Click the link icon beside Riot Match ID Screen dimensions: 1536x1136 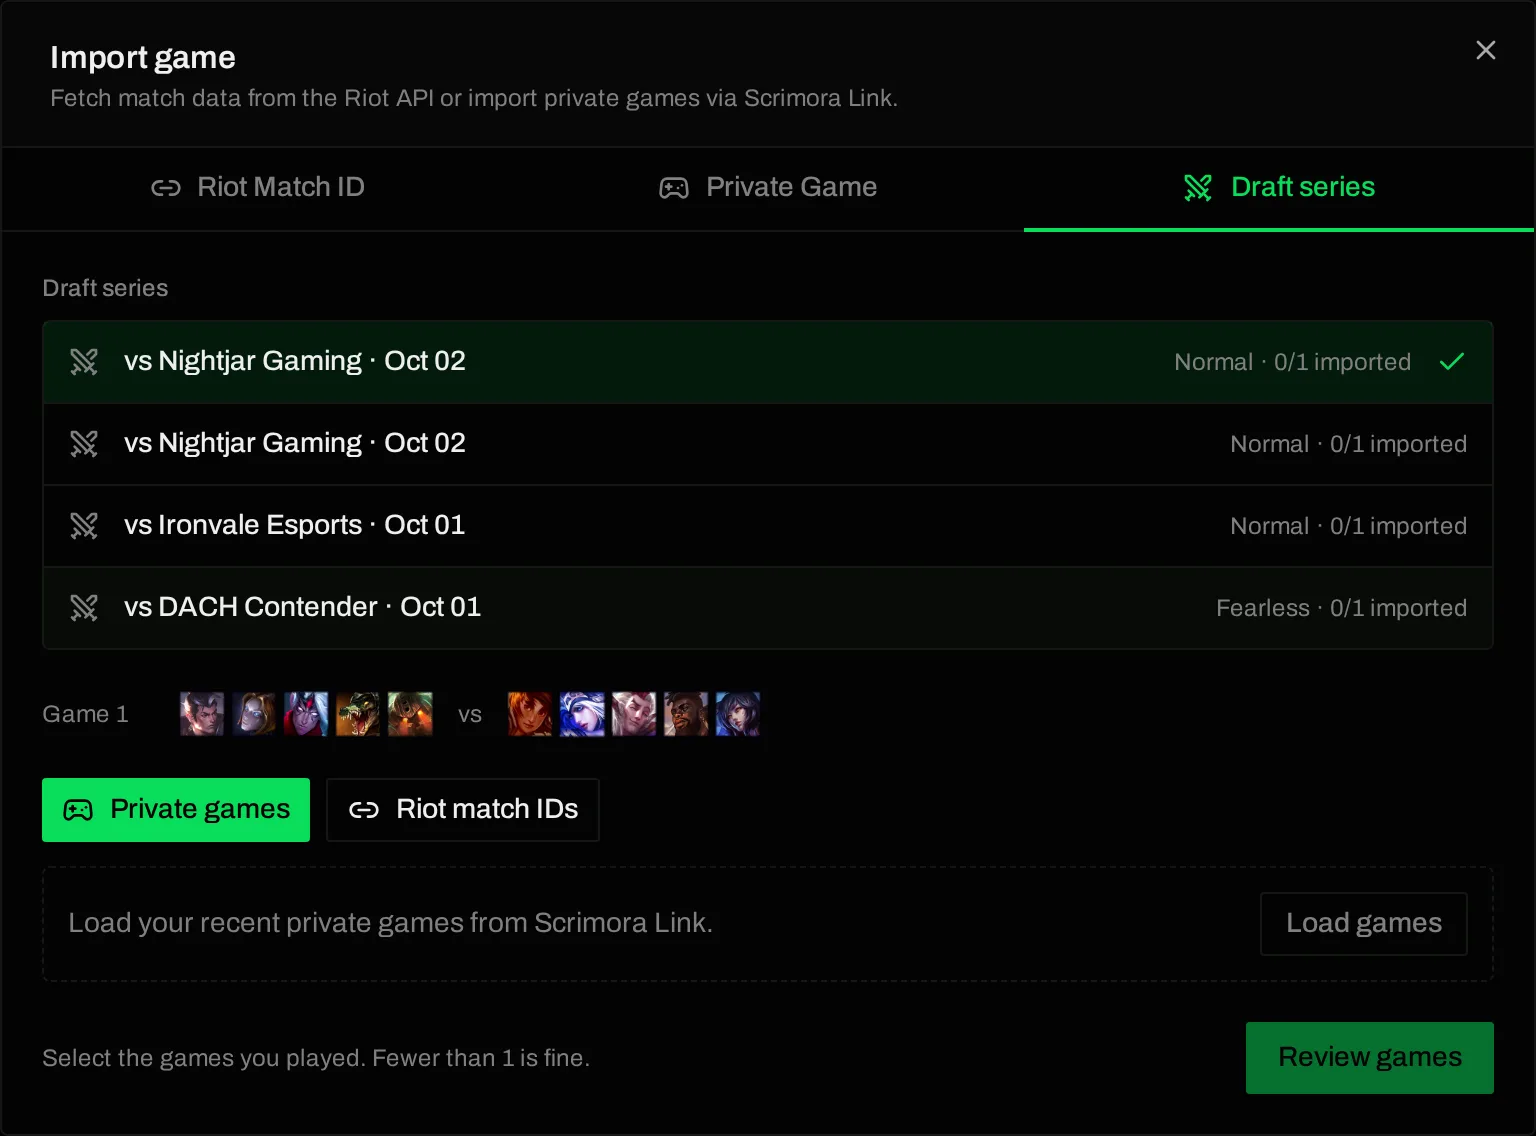166,188
